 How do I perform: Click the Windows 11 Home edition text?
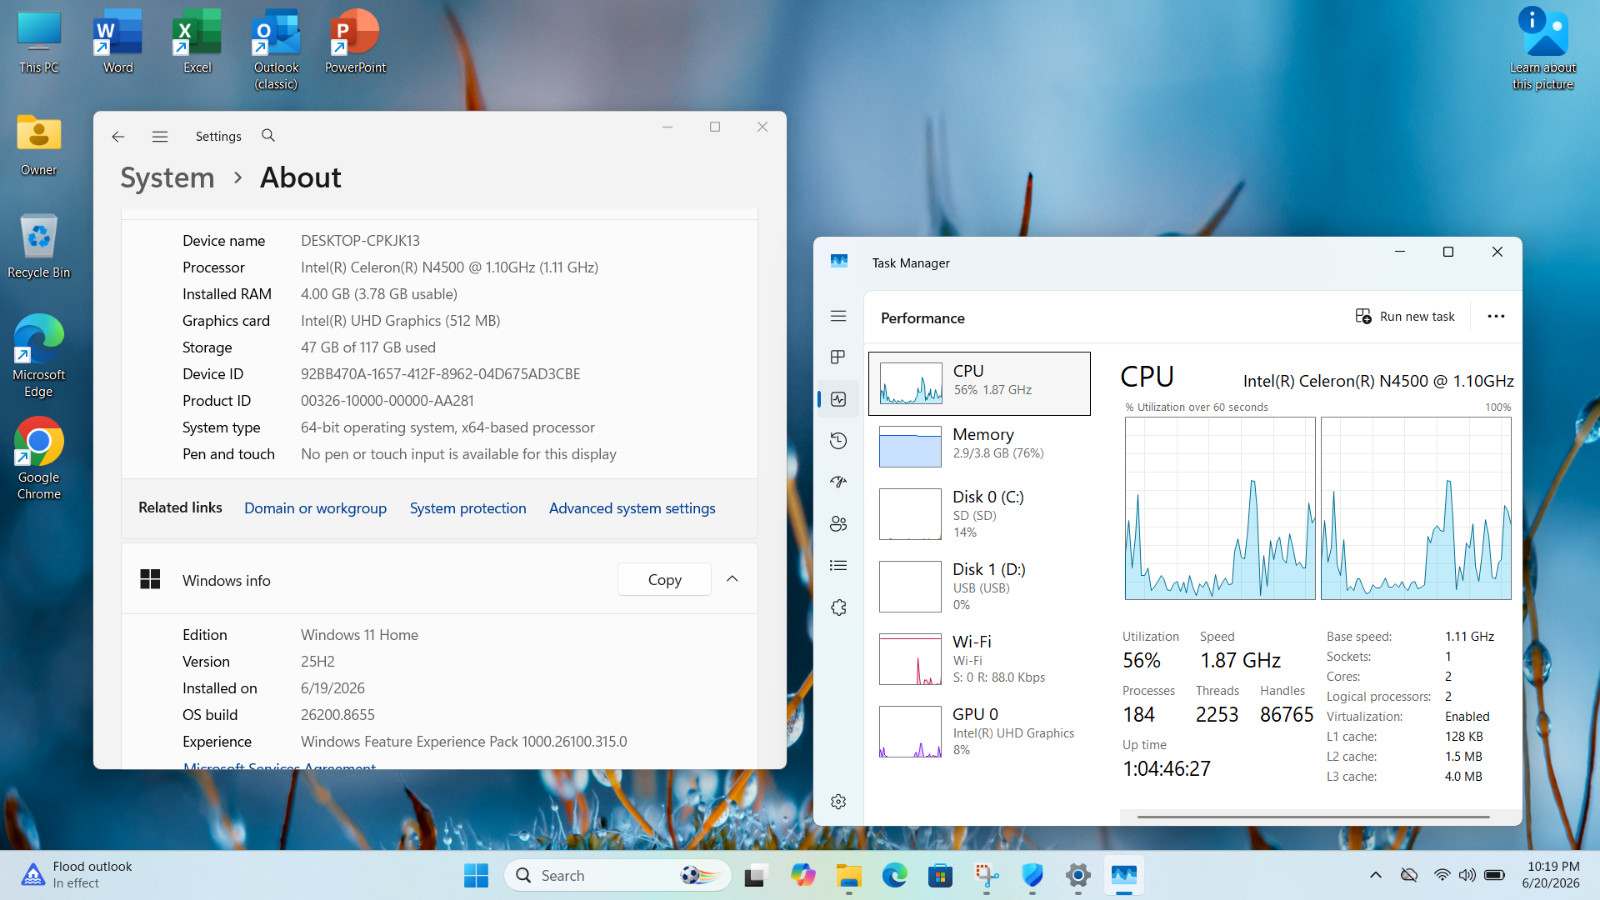pos(359,635)
